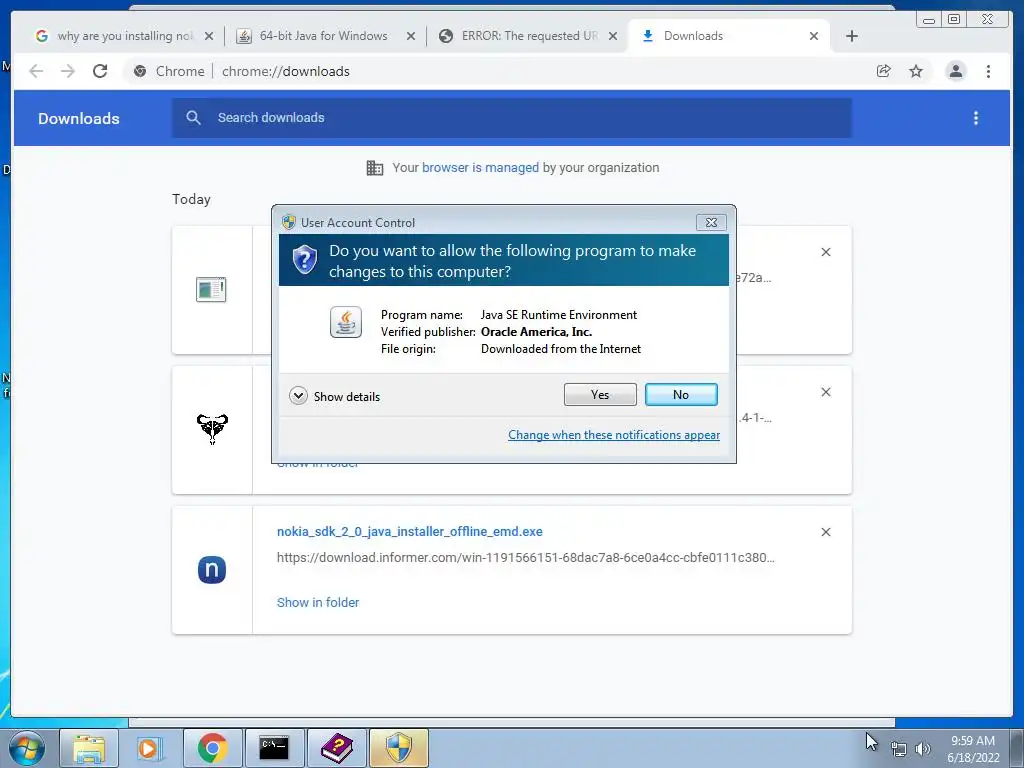The height and width of the screenshot is (768, 1024).
Task: Click the Java icon in UAC dialog
Action: [345, 322]
